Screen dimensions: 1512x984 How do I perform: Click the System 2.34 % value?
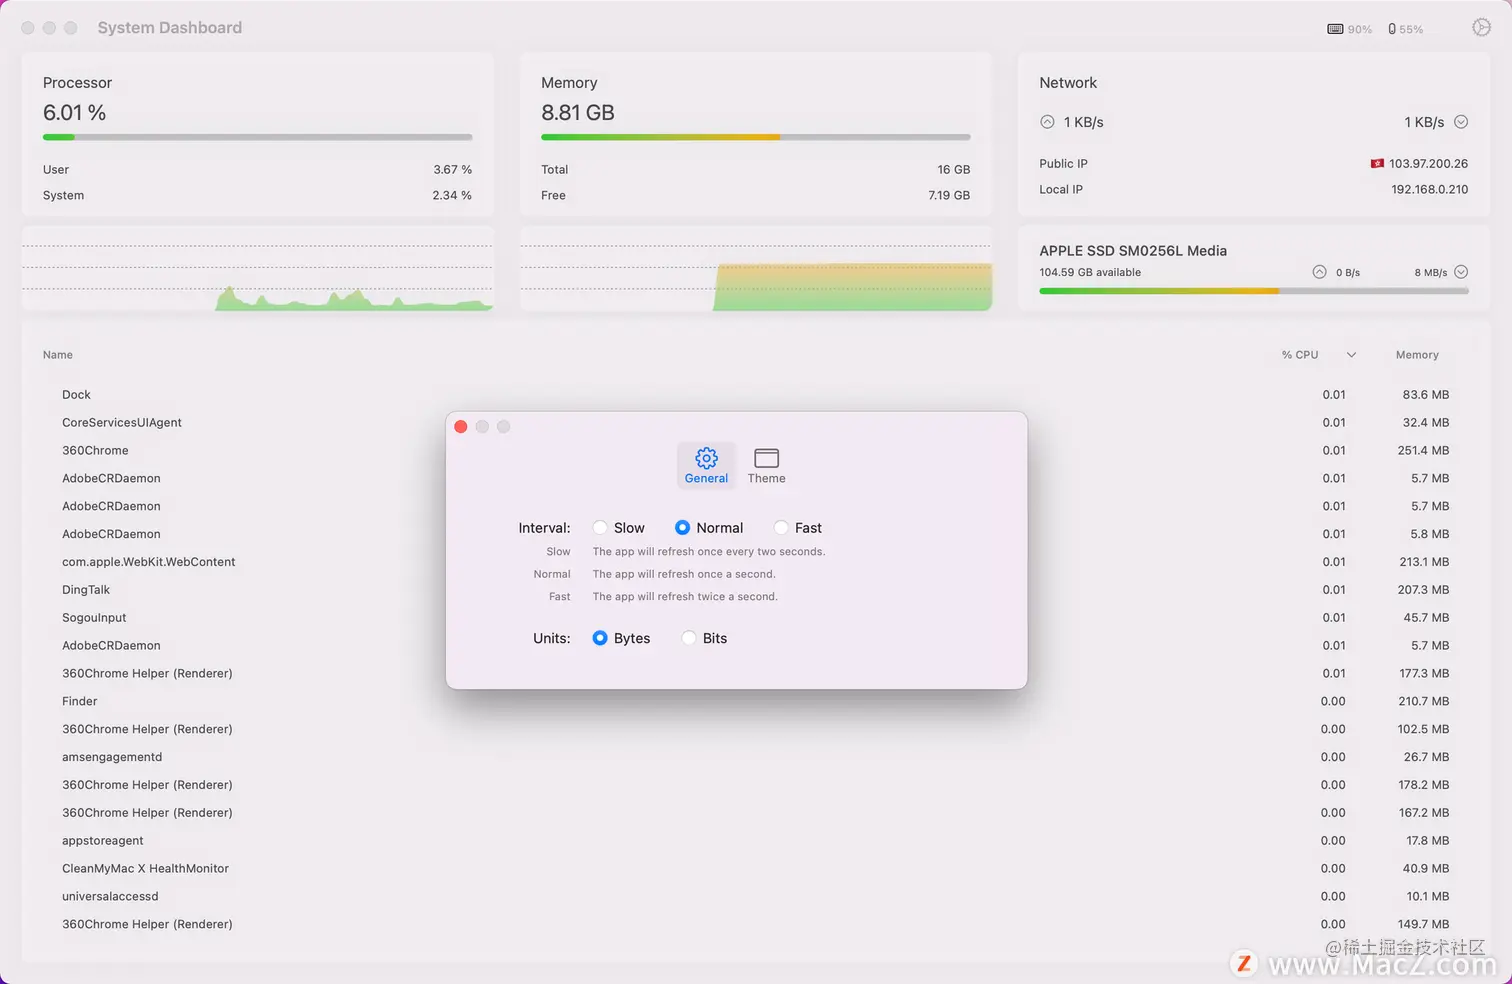coord(452,196)
